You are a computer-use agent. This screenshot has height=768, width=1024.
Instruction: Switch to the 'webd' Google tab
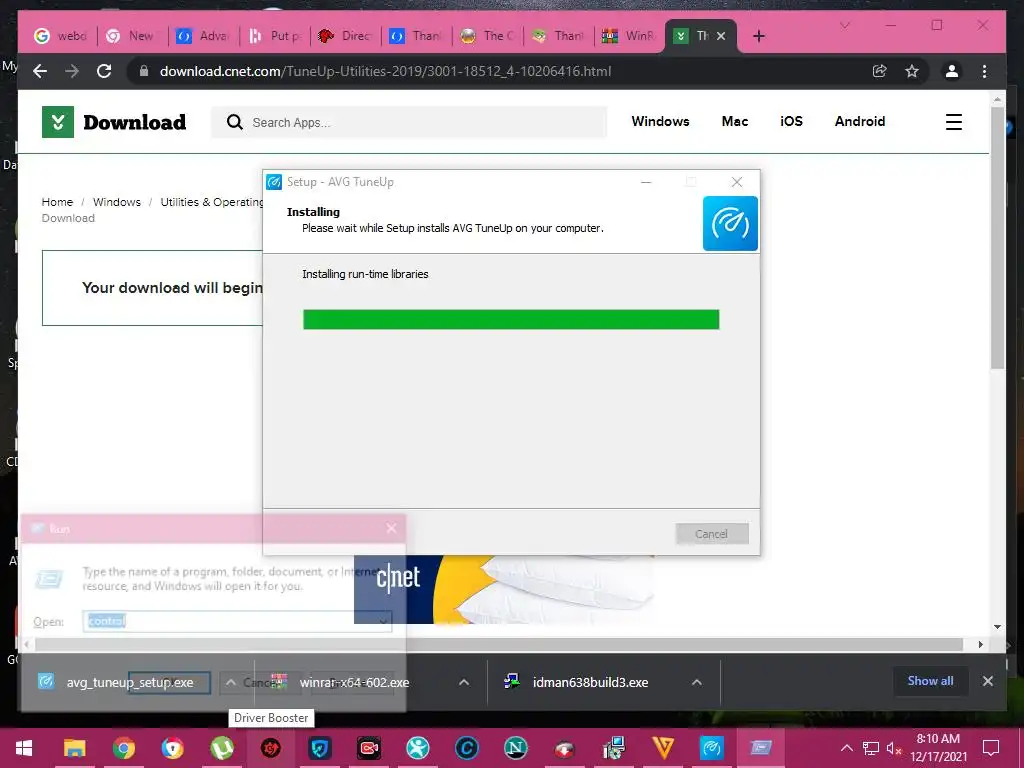point(60,36)
